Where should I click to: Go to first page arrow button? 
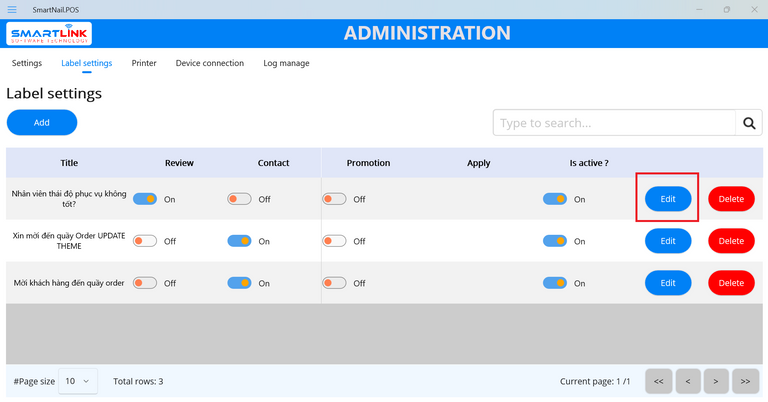658,381
